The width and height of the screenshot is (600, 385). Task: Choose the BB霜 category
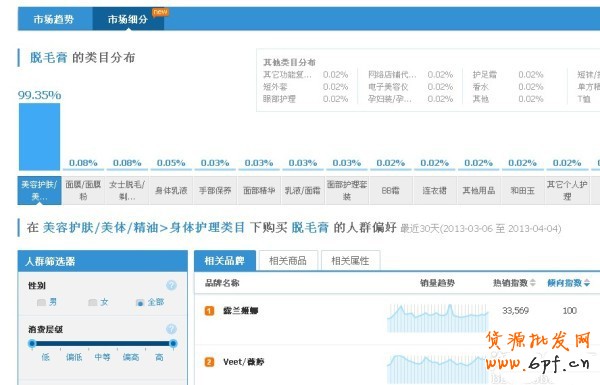(x=391, y=190)
